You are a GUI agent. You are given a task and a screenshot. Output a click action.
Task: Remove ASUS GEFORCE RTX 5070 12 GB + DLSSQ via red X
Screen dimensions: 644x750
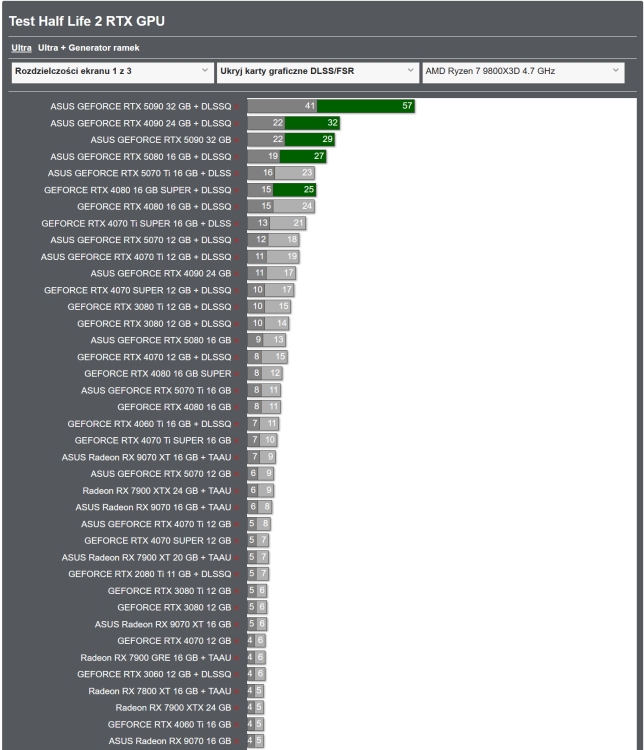click(x=237, y=241)
